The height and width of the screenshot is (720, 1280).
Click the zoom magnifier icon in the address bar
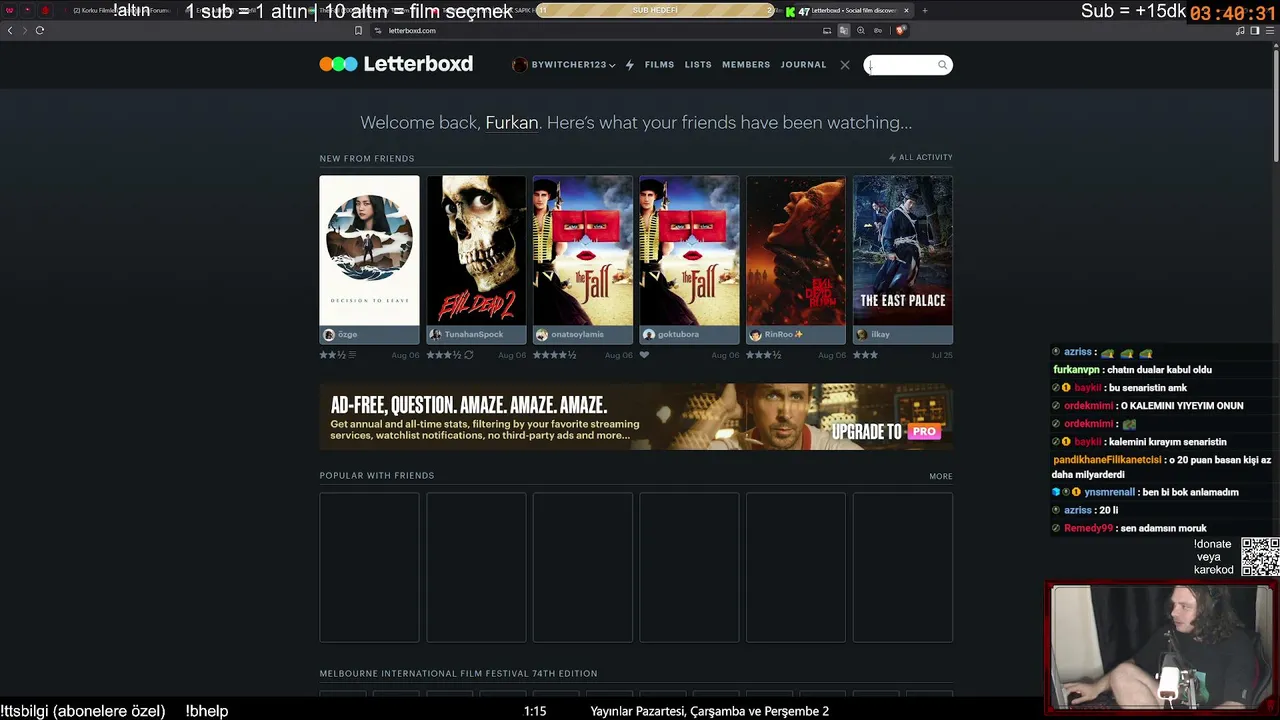[x=860, y=30]
